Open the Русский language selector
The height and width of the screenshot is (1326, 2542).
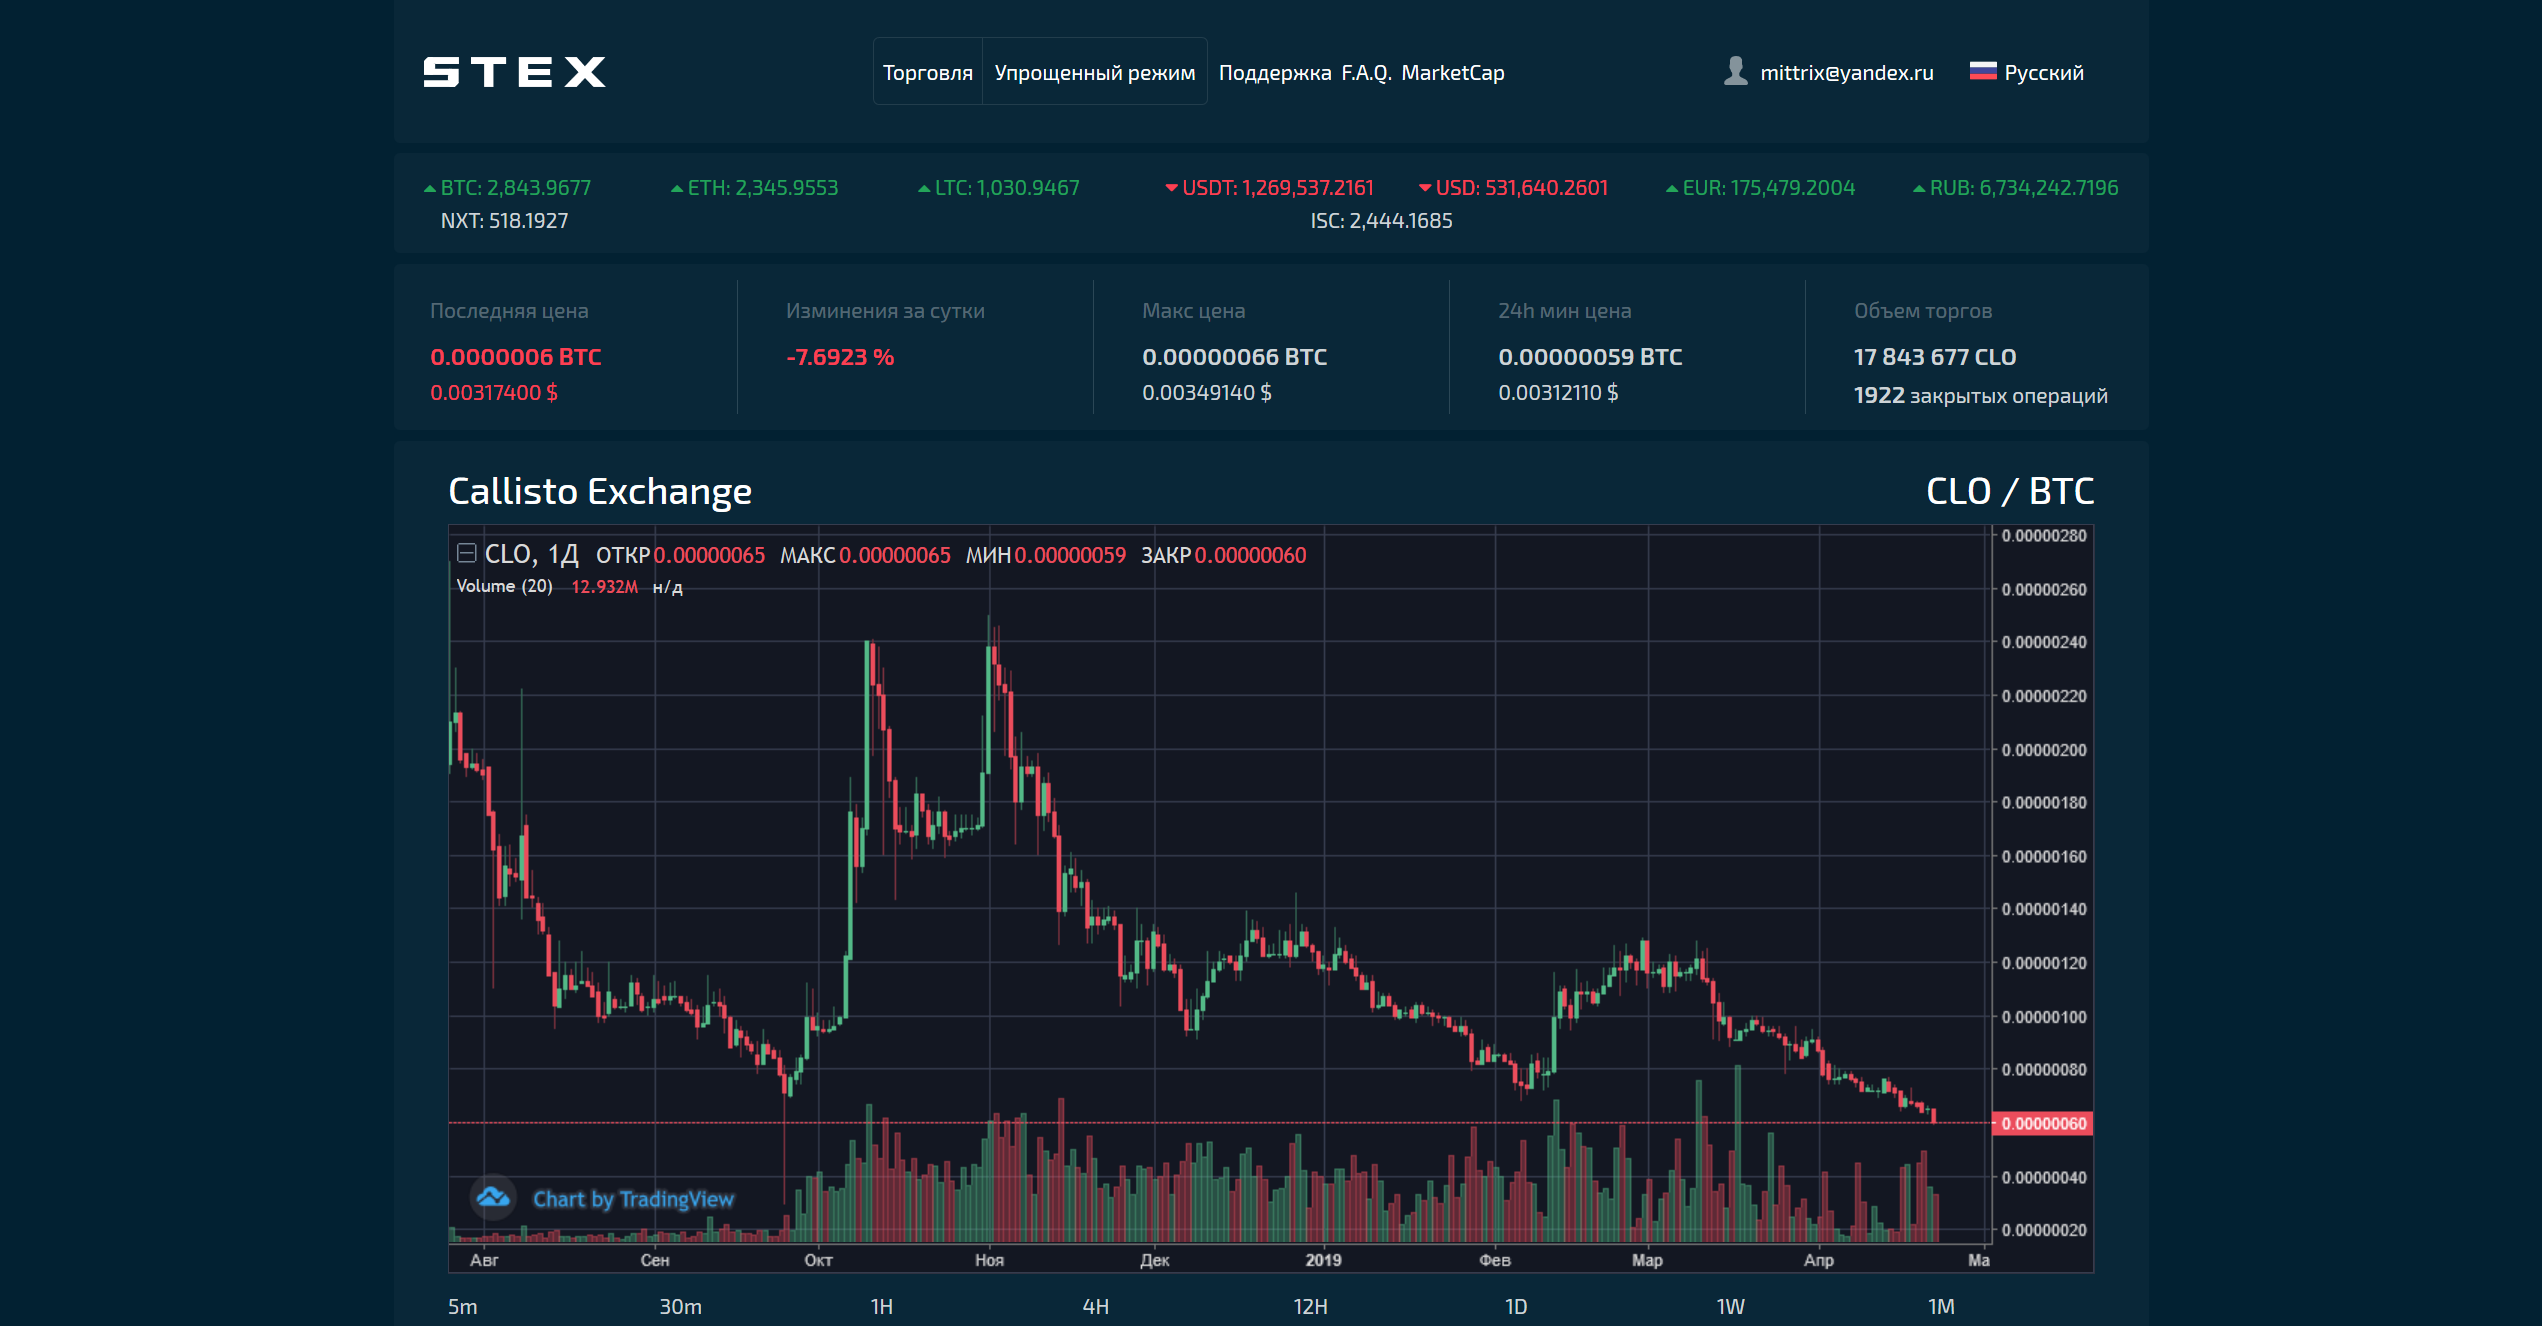pyautogui.click(x=2043, y=73)
